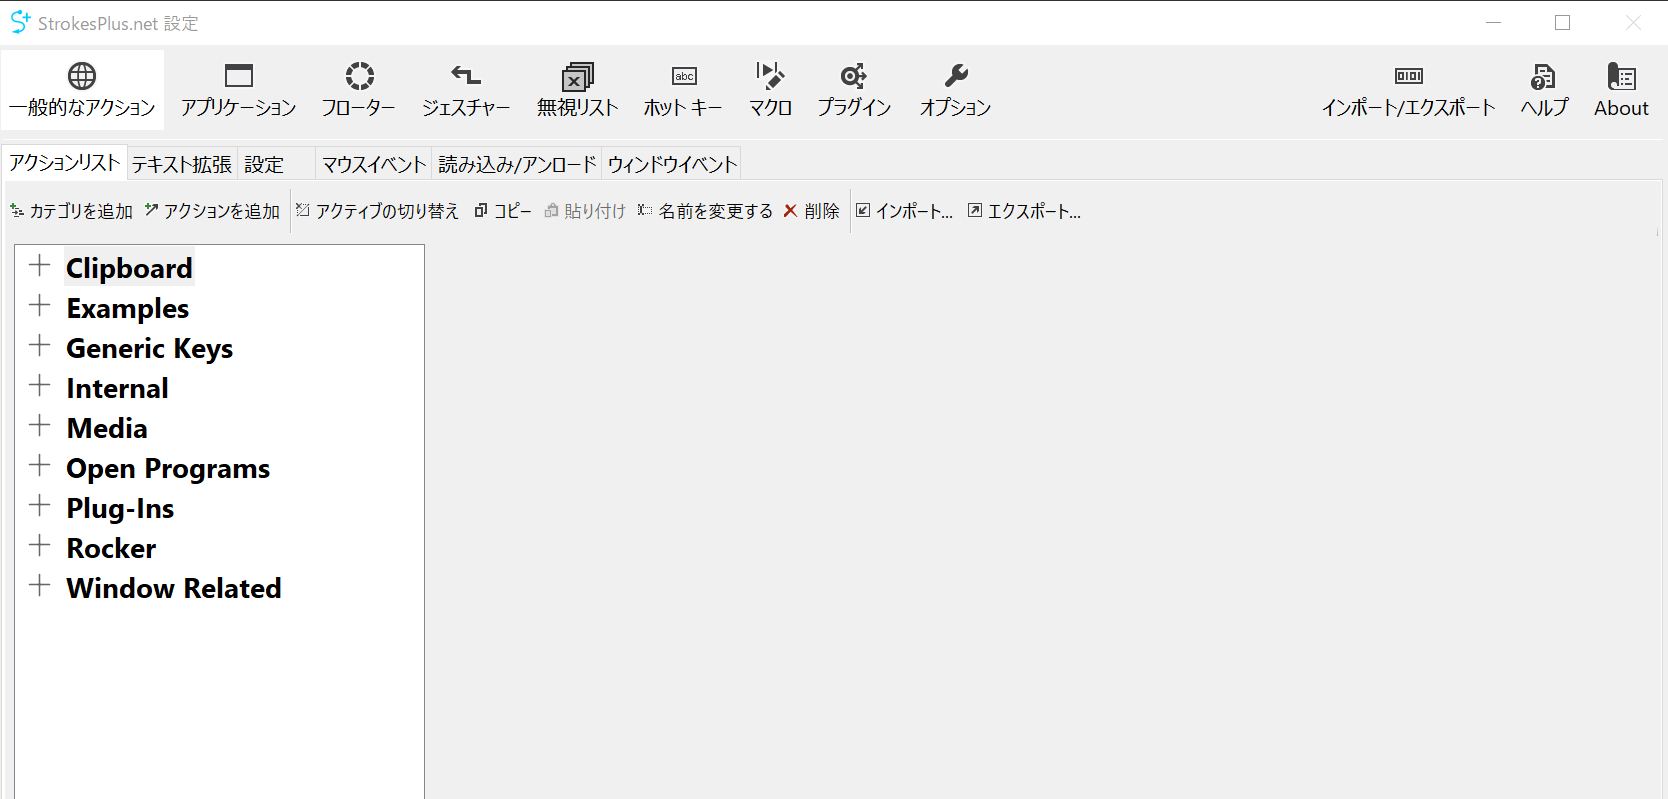
Task: Click カテゴリを追加 toolbar button
Action: [71, 211]
